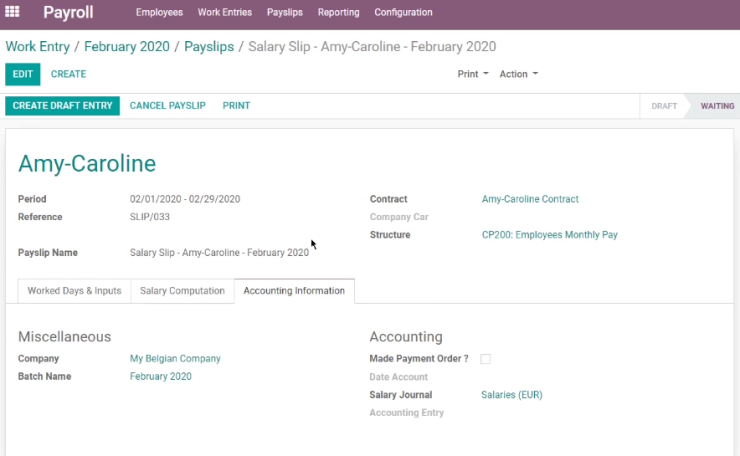Switch to Worked Days & Inputs tab
The width and height of the screenshot is (740, 456).
[x=75, y=291]
